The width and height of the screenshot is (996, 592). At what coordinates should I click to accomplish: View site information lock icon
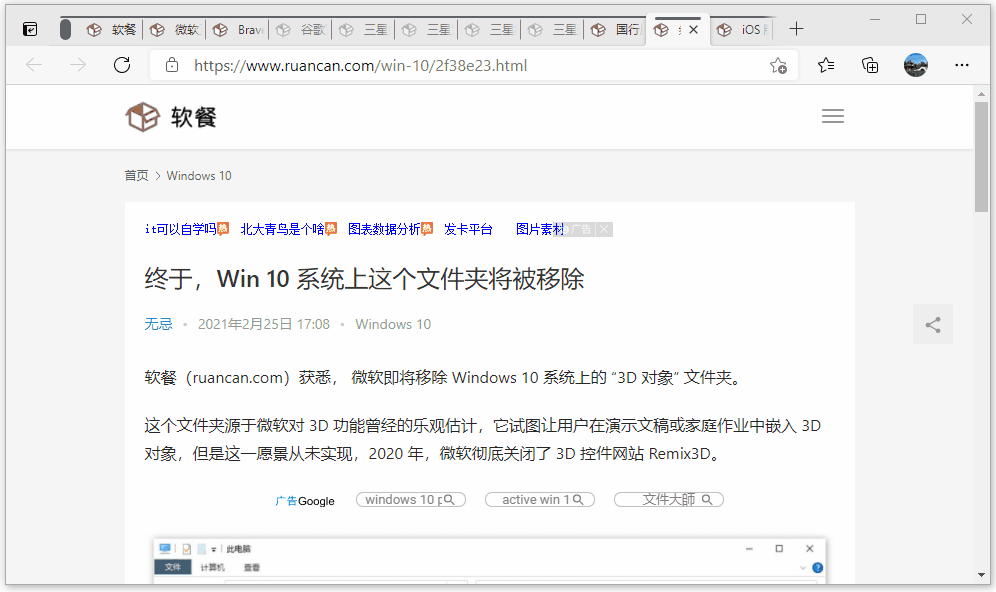[x=172, y=65]
